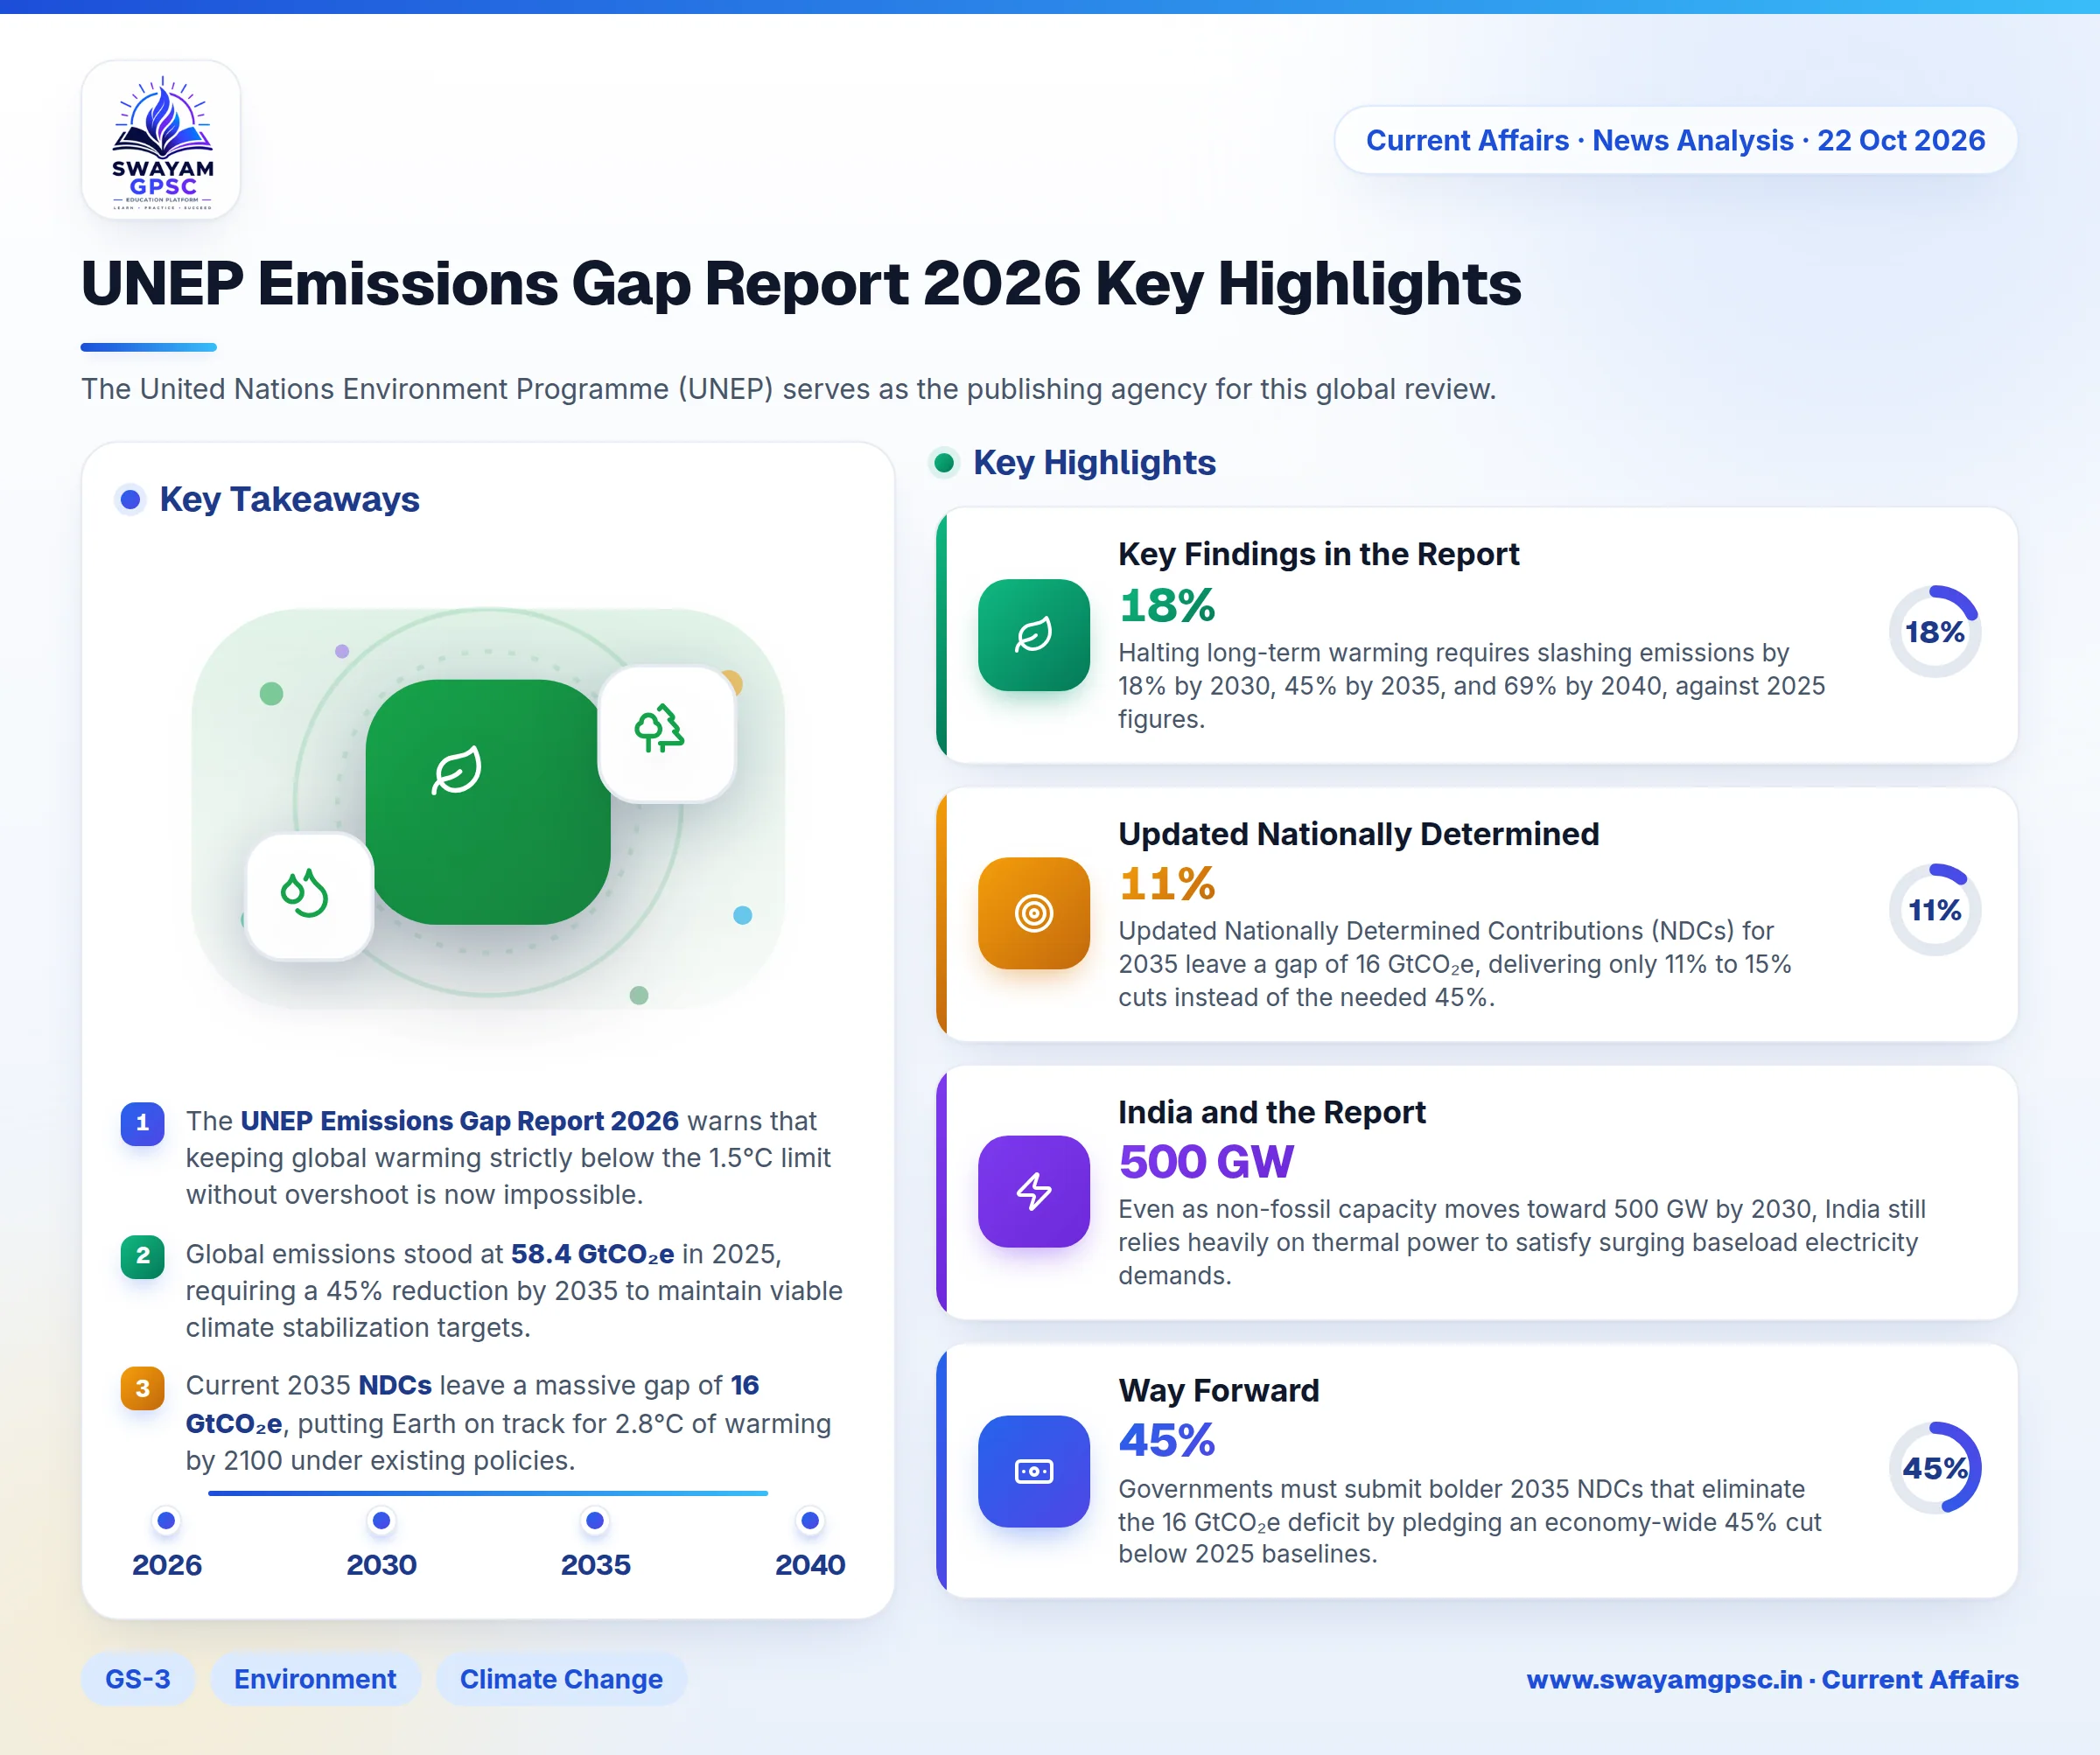The image size is (2100, 1755).
Task: Click the green leaf icon in Key Findings card
Action: 1033,635
